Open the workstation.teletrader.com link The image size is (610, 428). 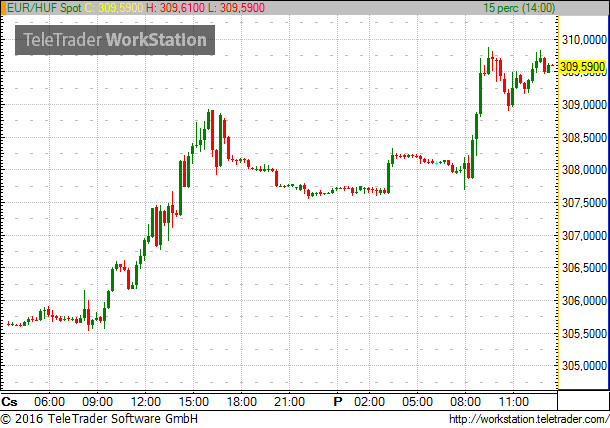tap(529, 419)
